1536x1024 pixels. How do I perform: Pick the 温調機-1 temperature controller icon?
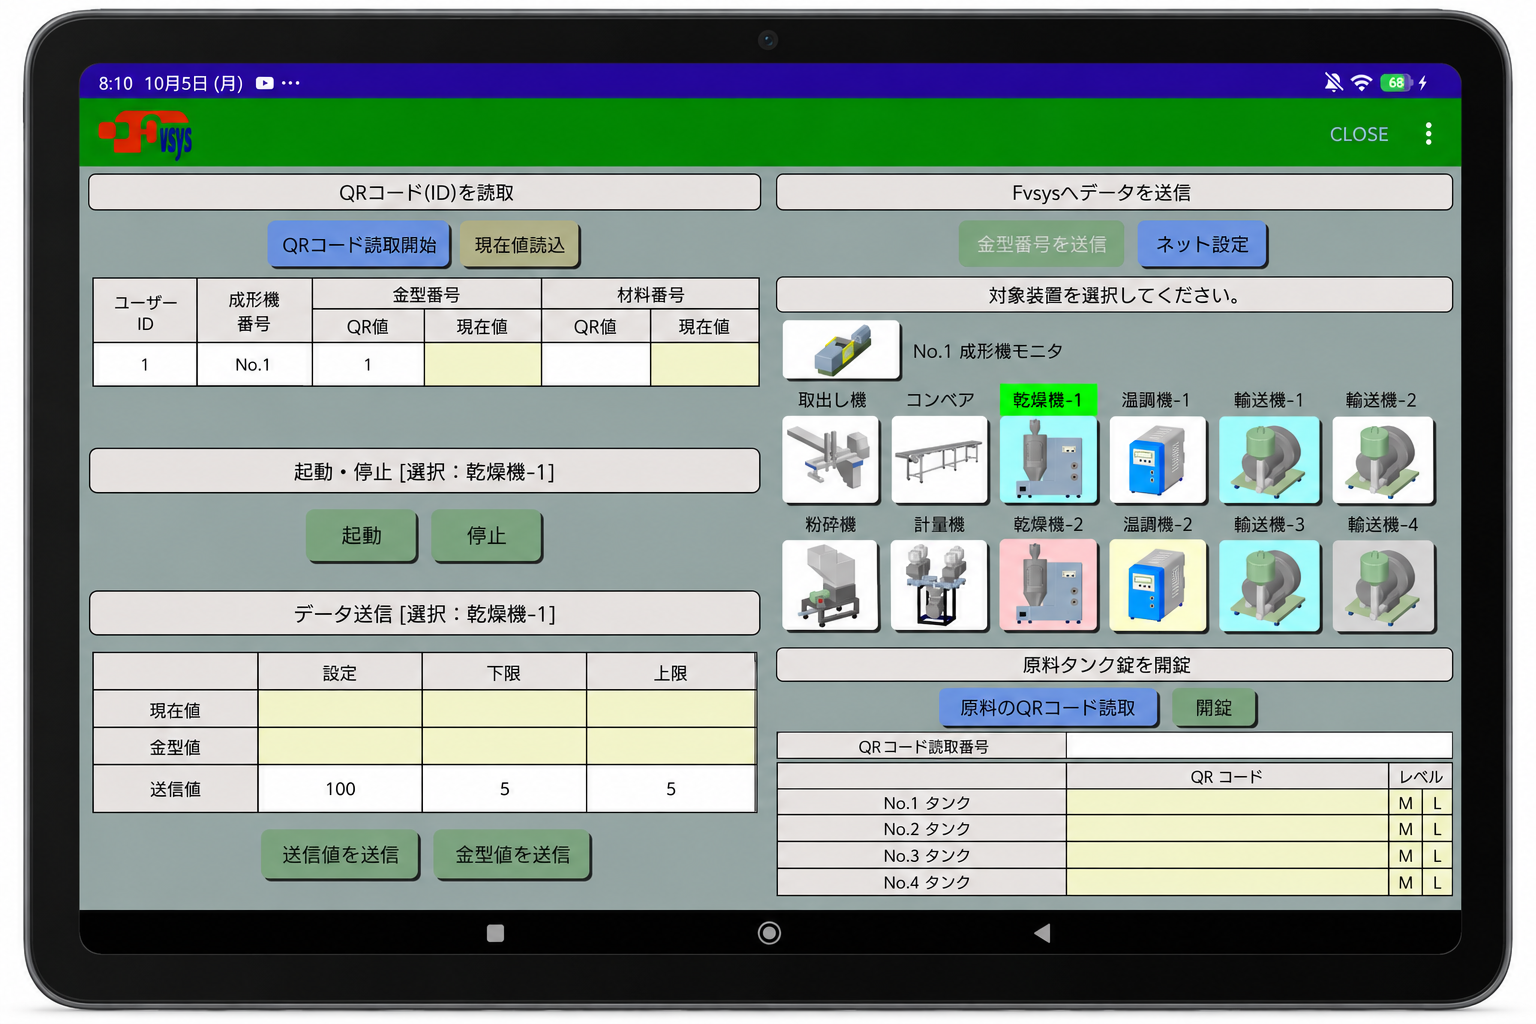(x=1158, y=460)
